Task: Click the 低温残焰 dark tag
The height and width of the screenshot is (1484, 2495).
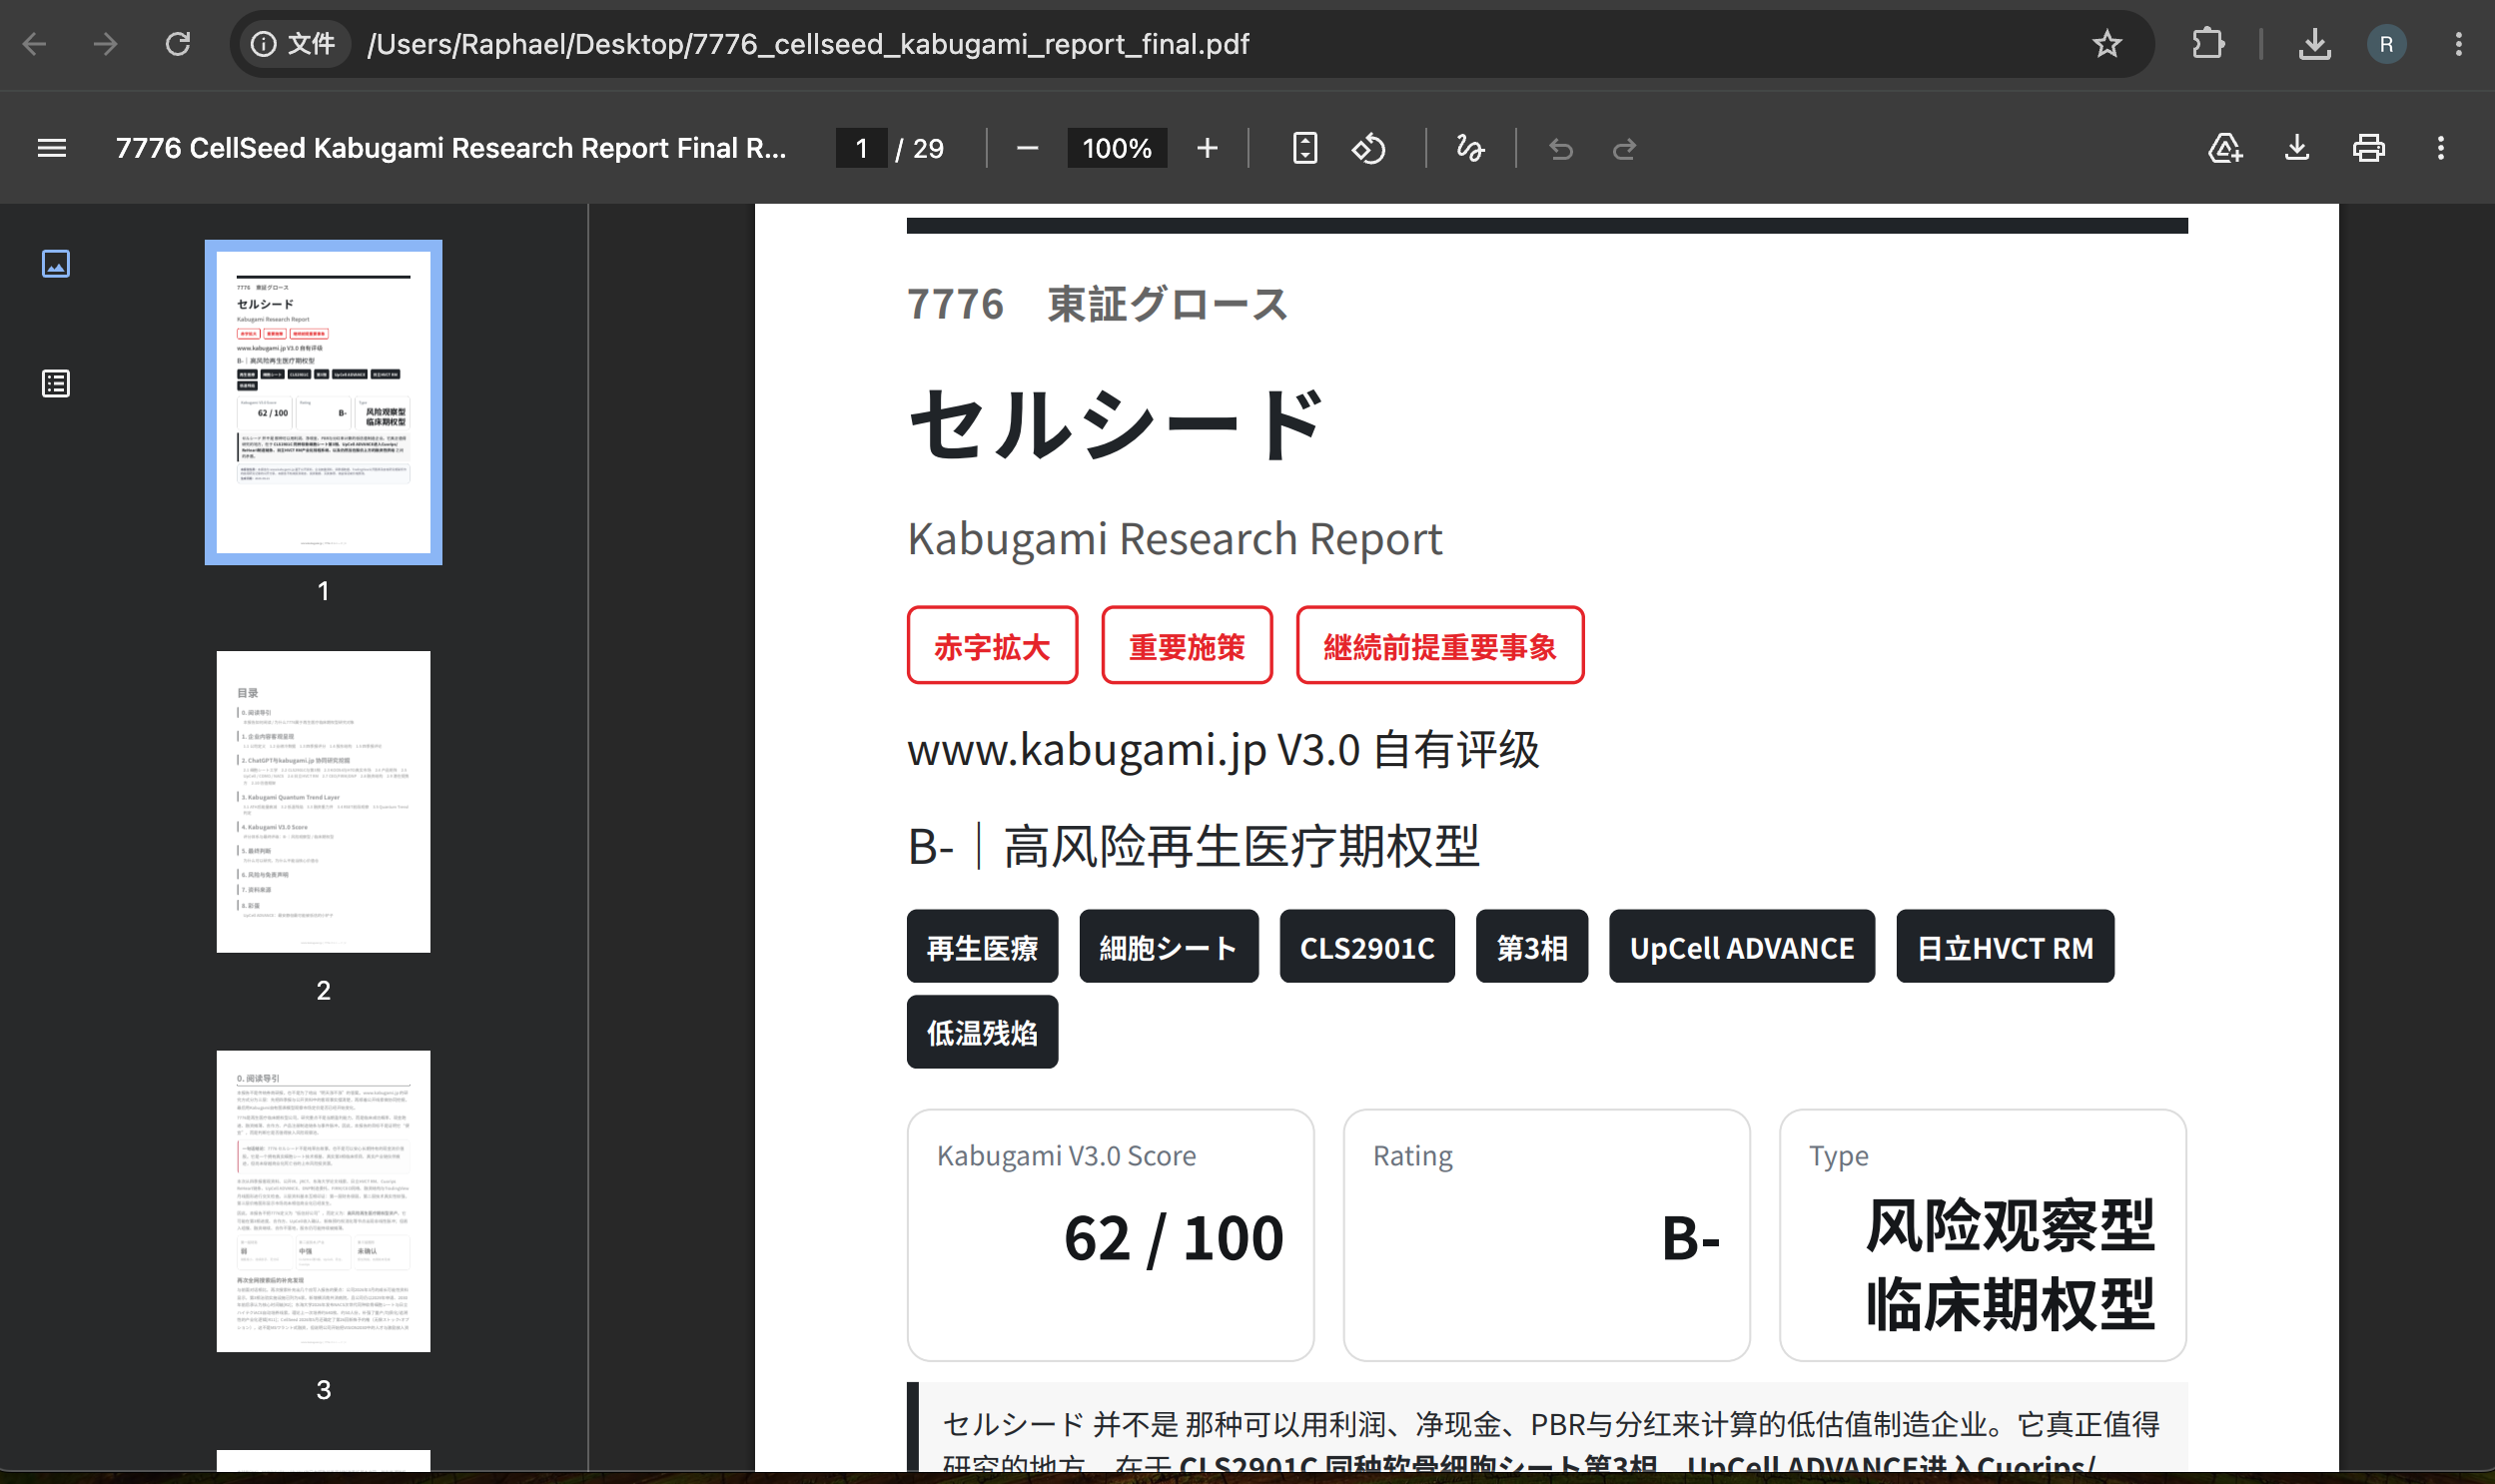Action: 982,1032
